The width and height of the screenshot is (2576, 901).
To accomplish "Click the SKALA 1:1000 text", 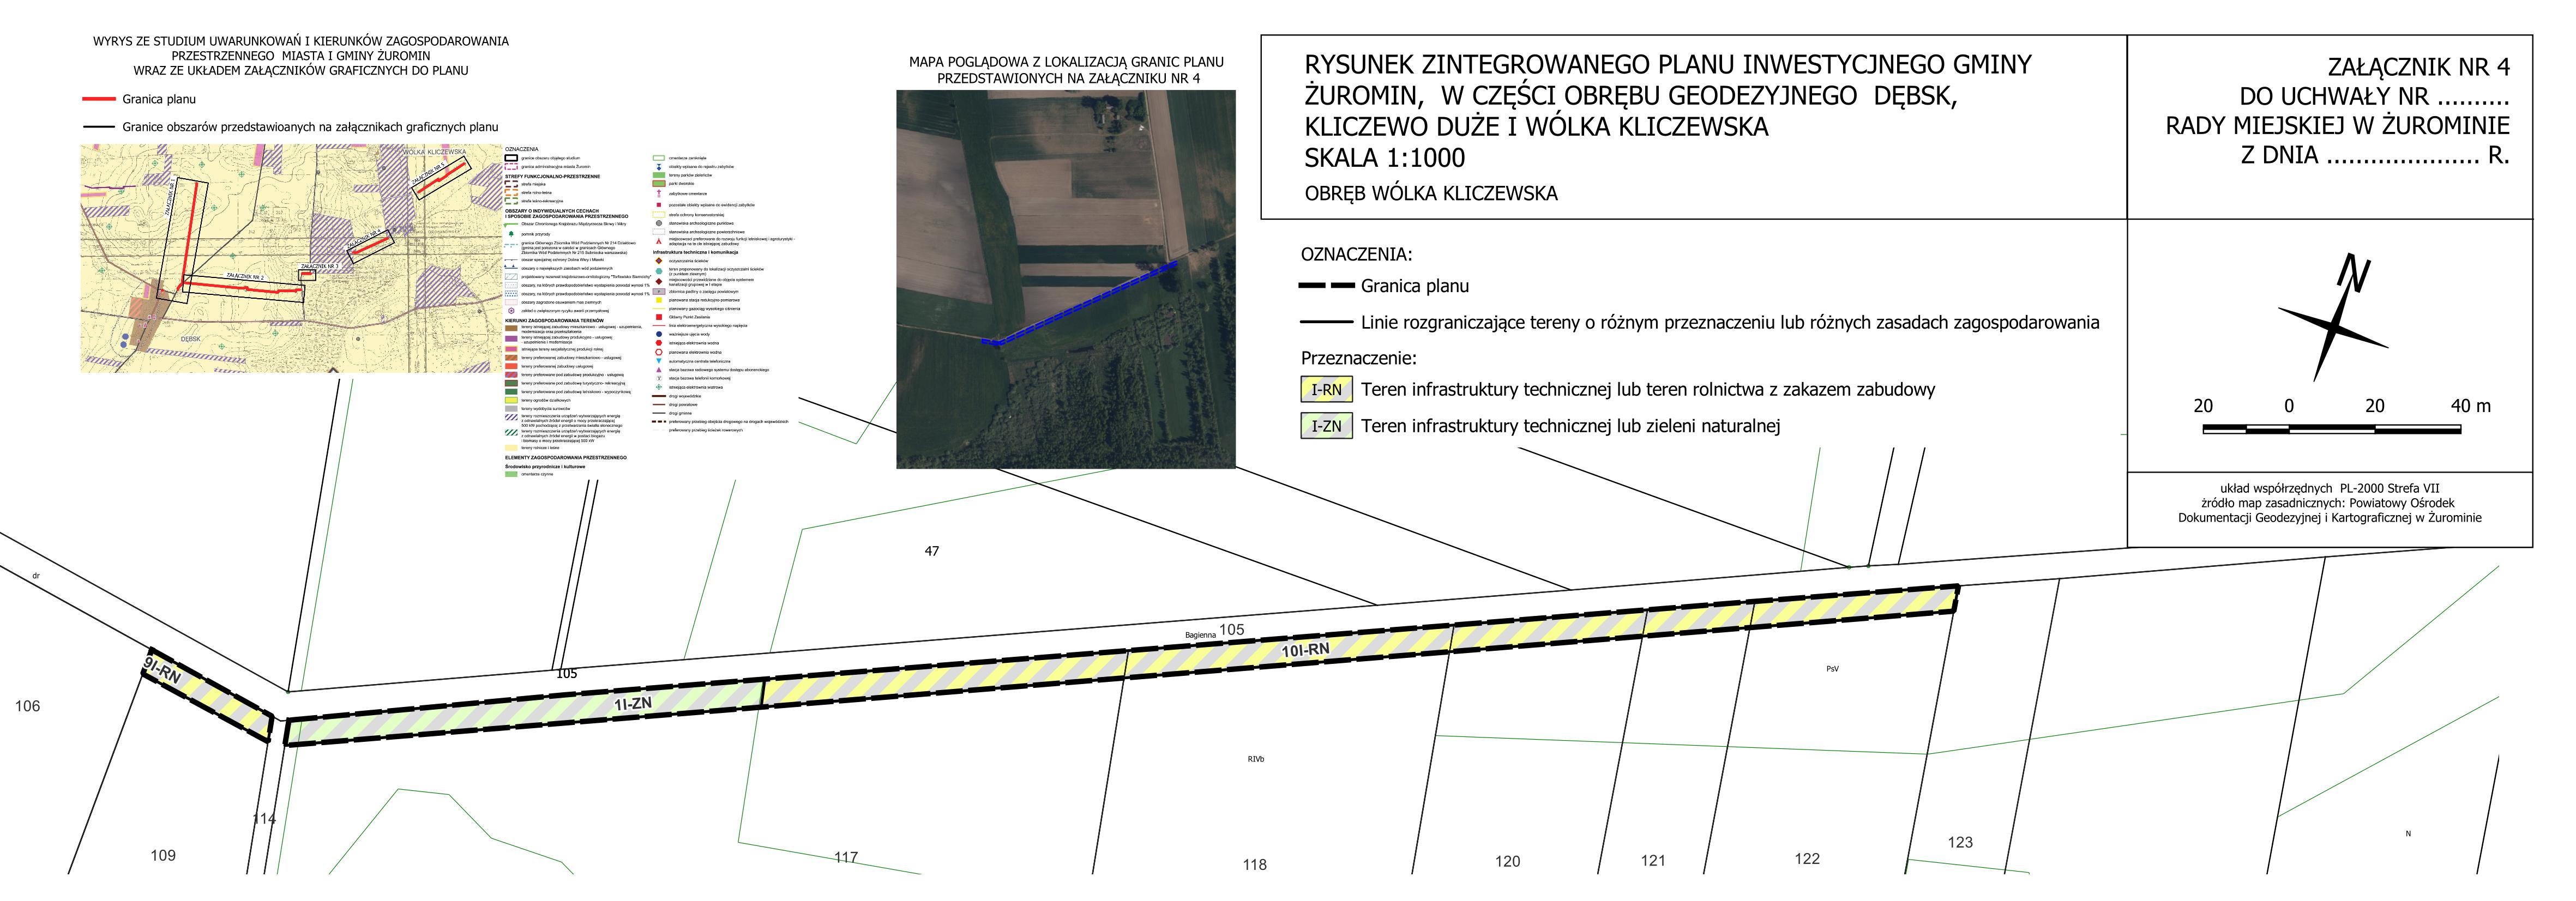I will pos(1384,158).
